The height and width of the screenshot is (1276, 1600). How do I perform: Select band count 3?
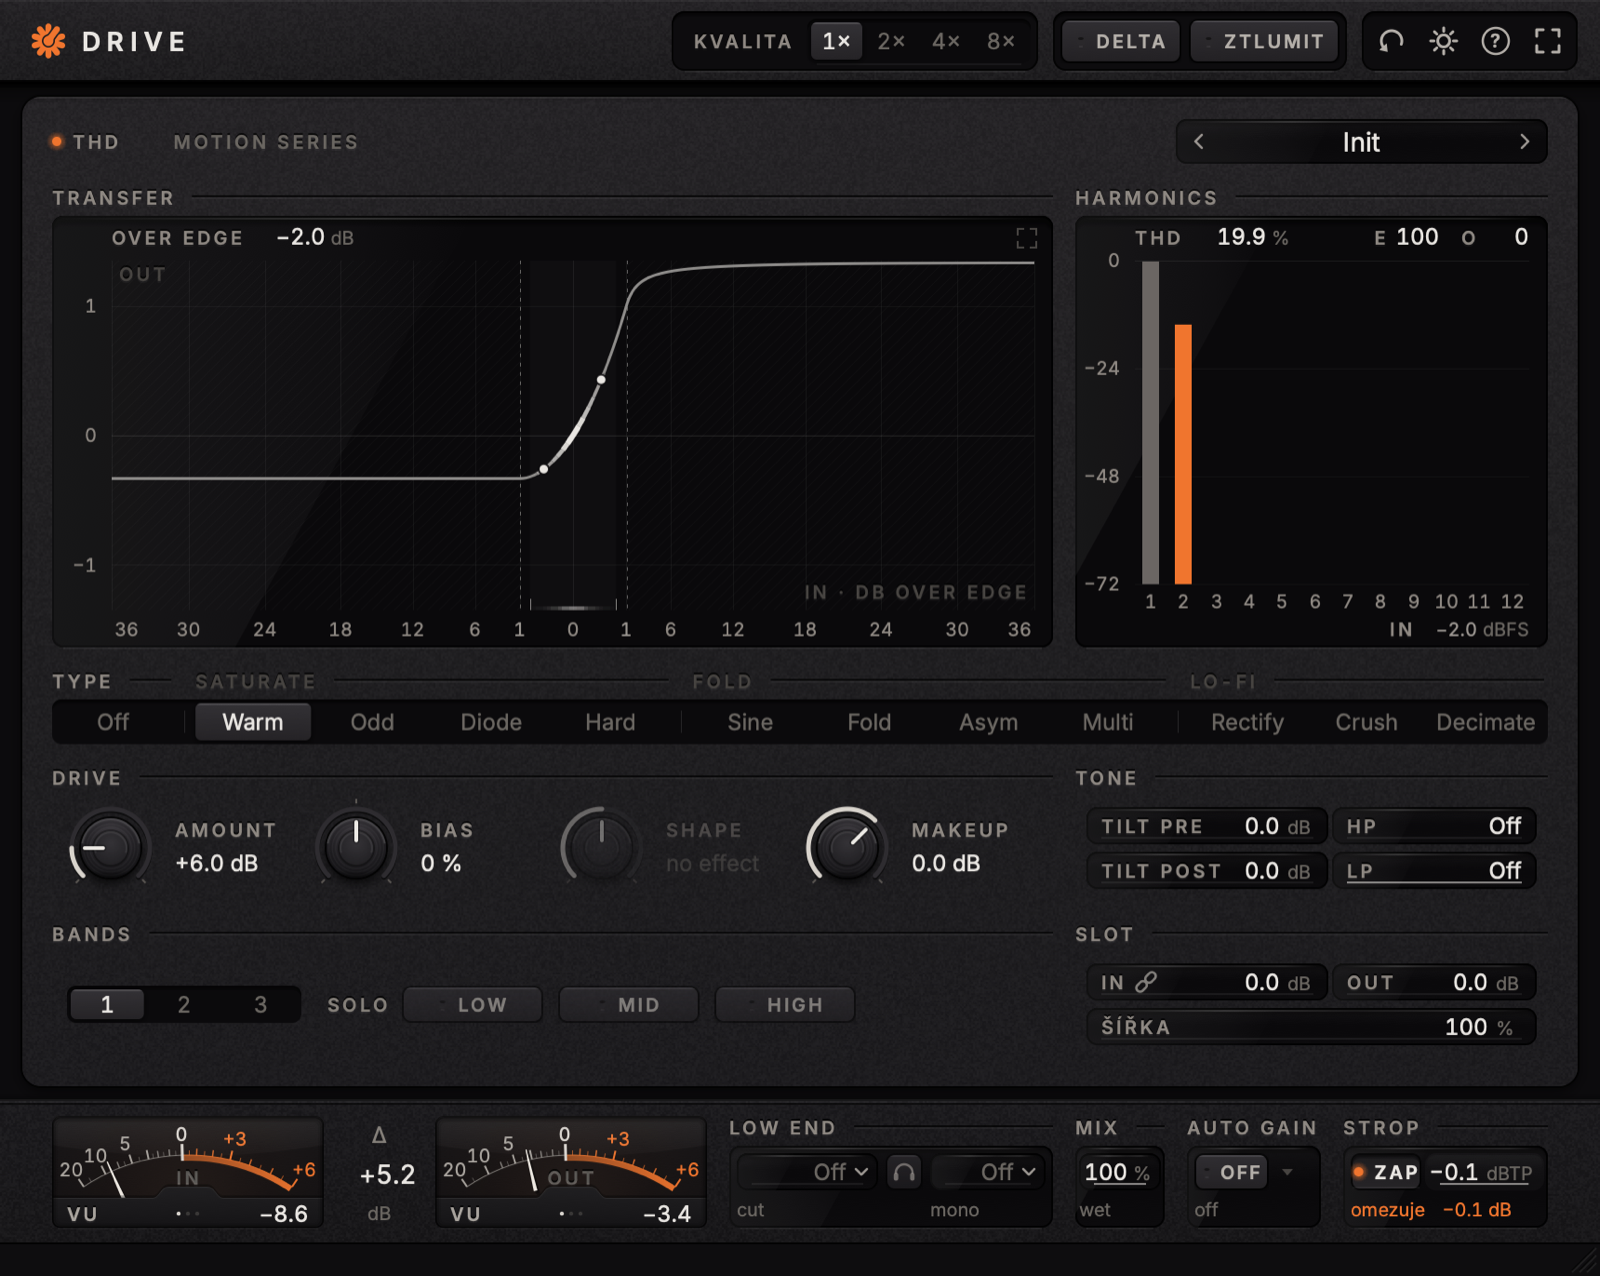click(260, 1004)
